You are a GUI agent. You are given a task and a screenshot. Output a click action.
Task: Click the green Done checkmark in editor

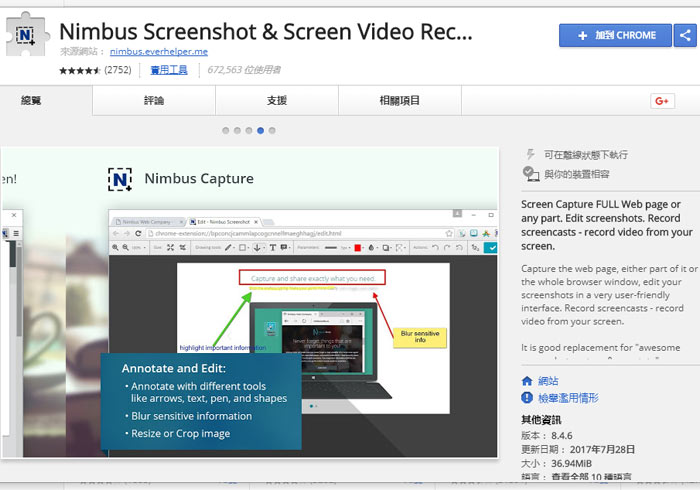pos(491,247)
